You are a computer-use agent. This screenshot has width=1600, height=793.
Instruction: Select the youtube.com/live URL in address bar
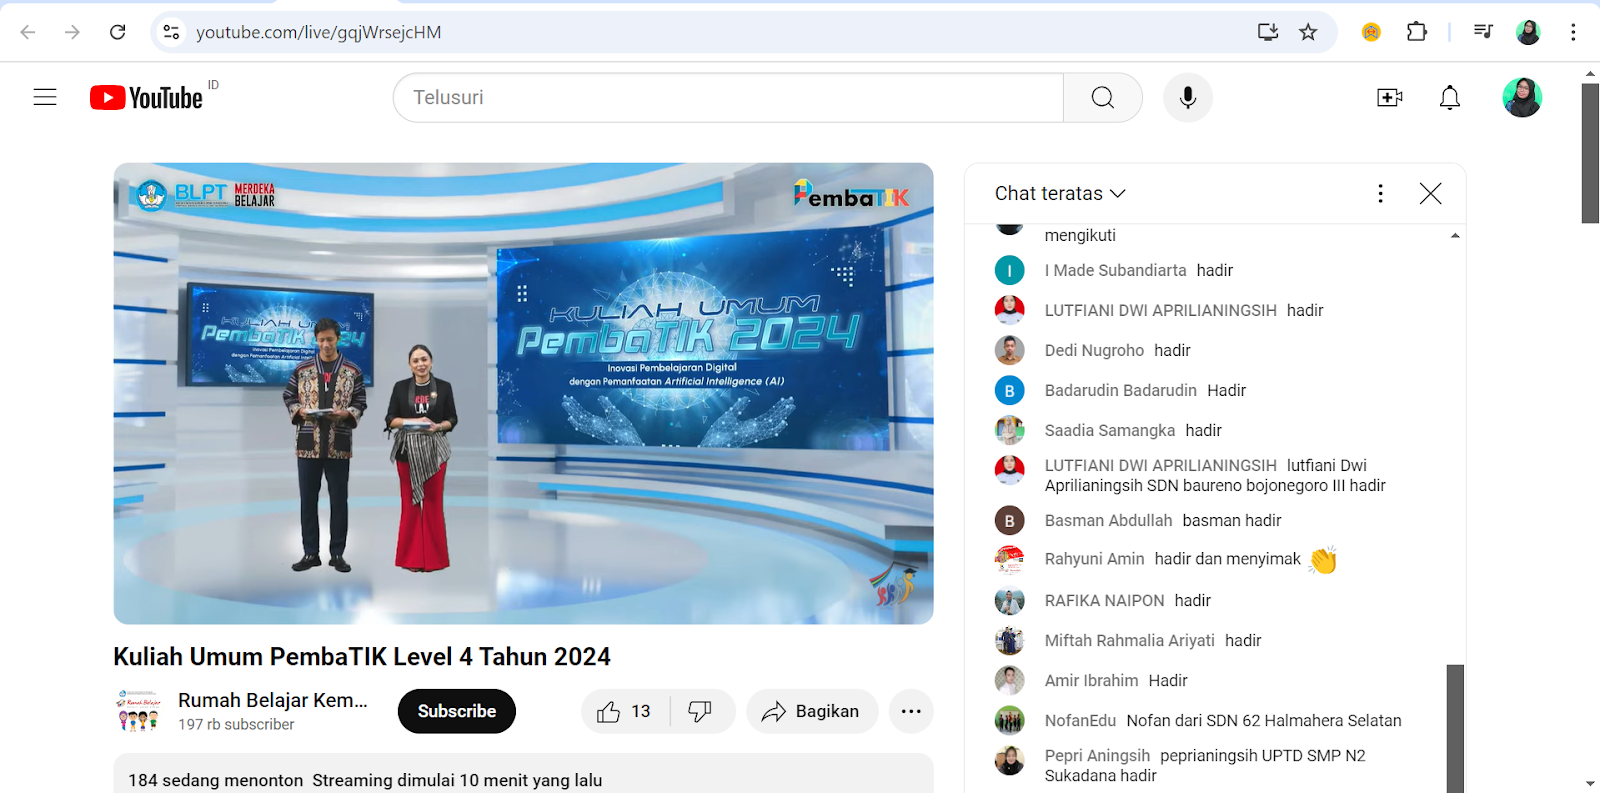319,32
